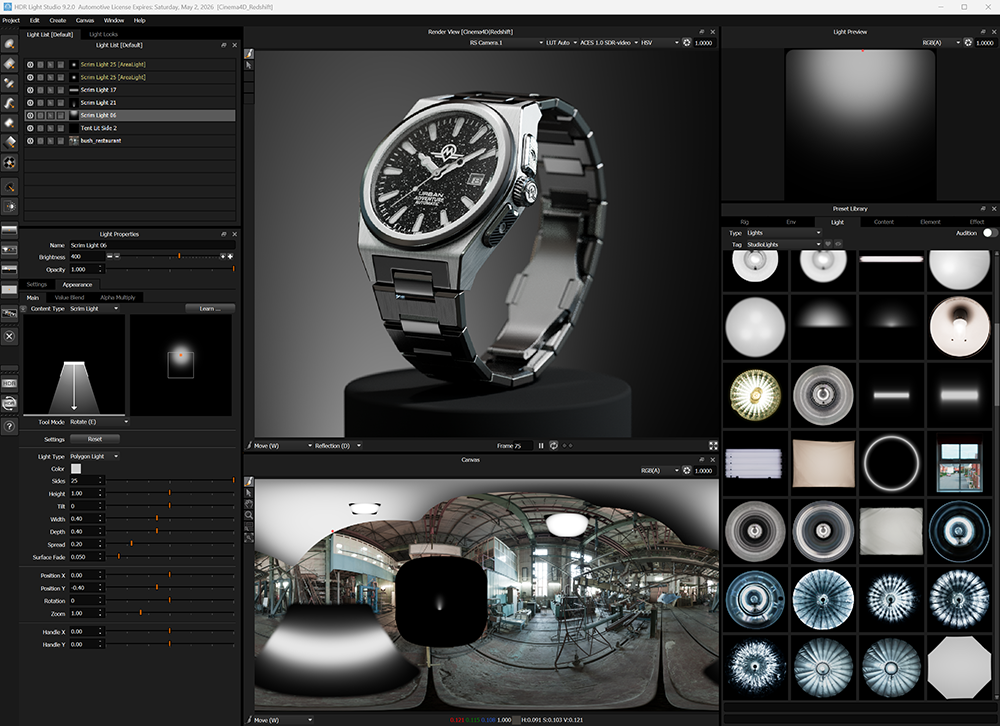The width and height of the screenshot is (1000, 726).
Task: Open the Canvas menu
Action: [x=85, y=20]
